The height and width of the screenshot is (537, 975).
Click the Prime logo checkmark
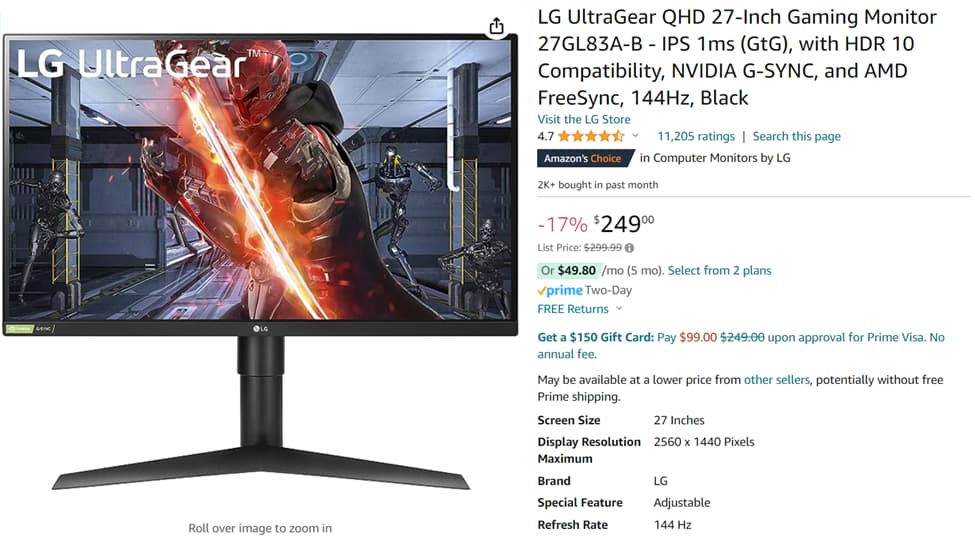[x=542, y=291]
